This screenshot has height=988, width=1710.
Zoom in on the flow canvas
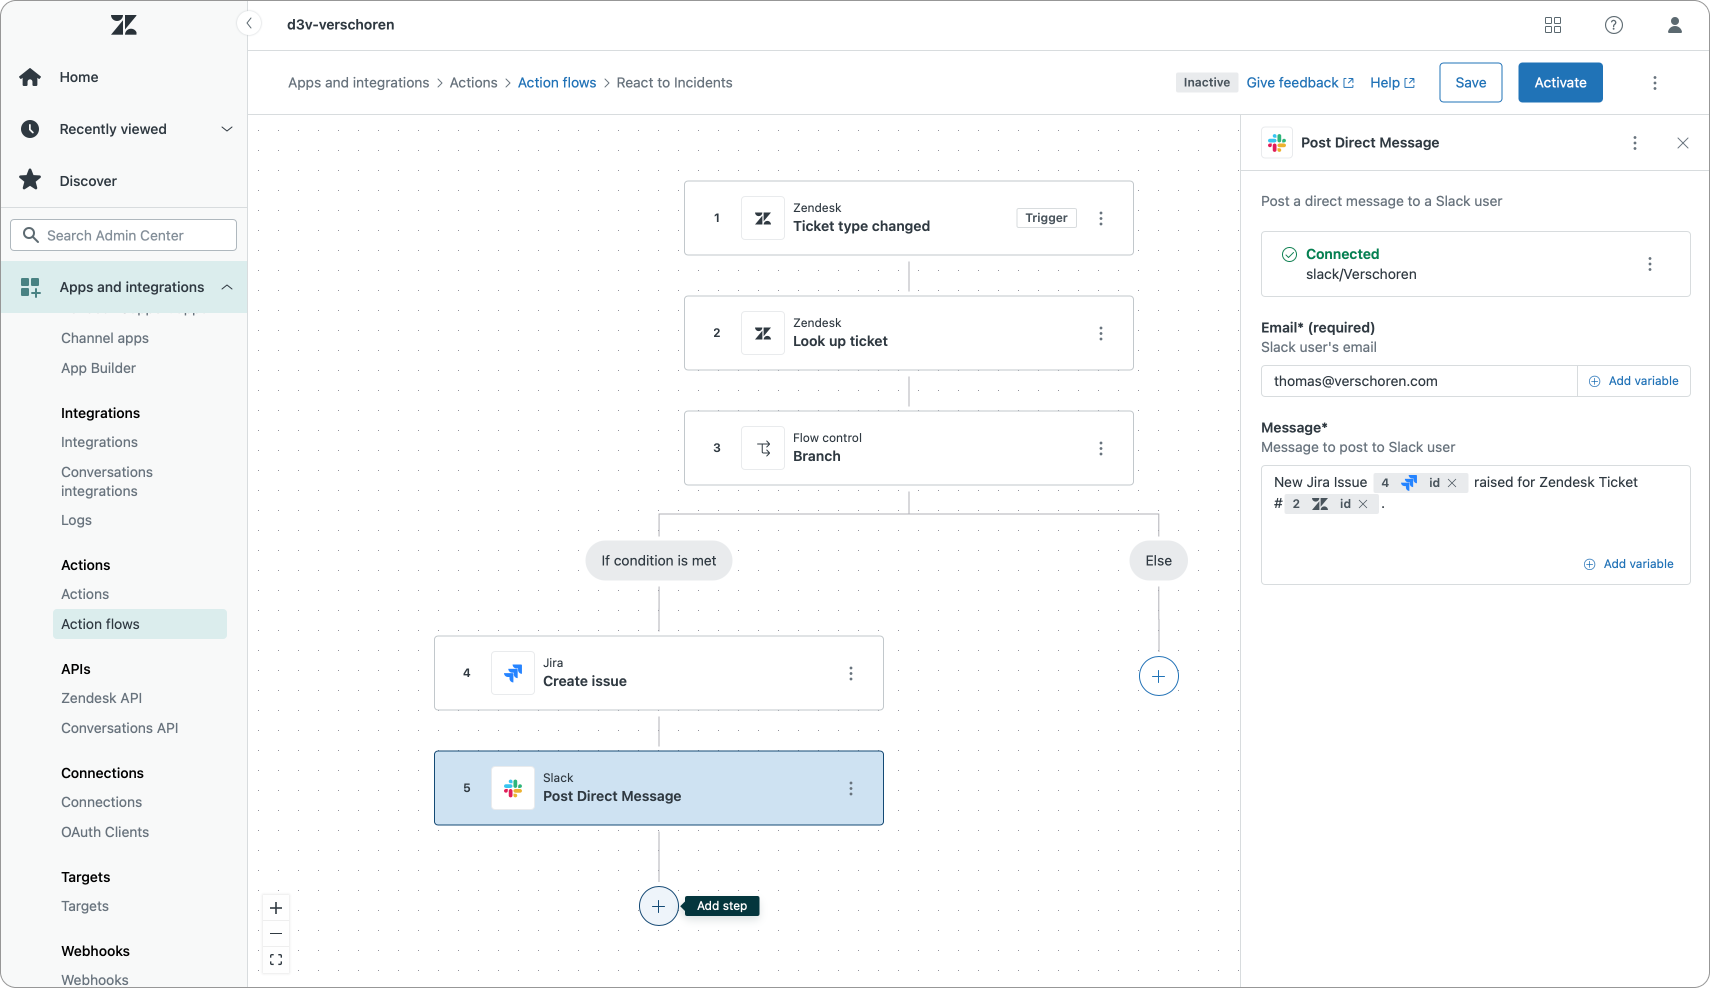[276, 908]
